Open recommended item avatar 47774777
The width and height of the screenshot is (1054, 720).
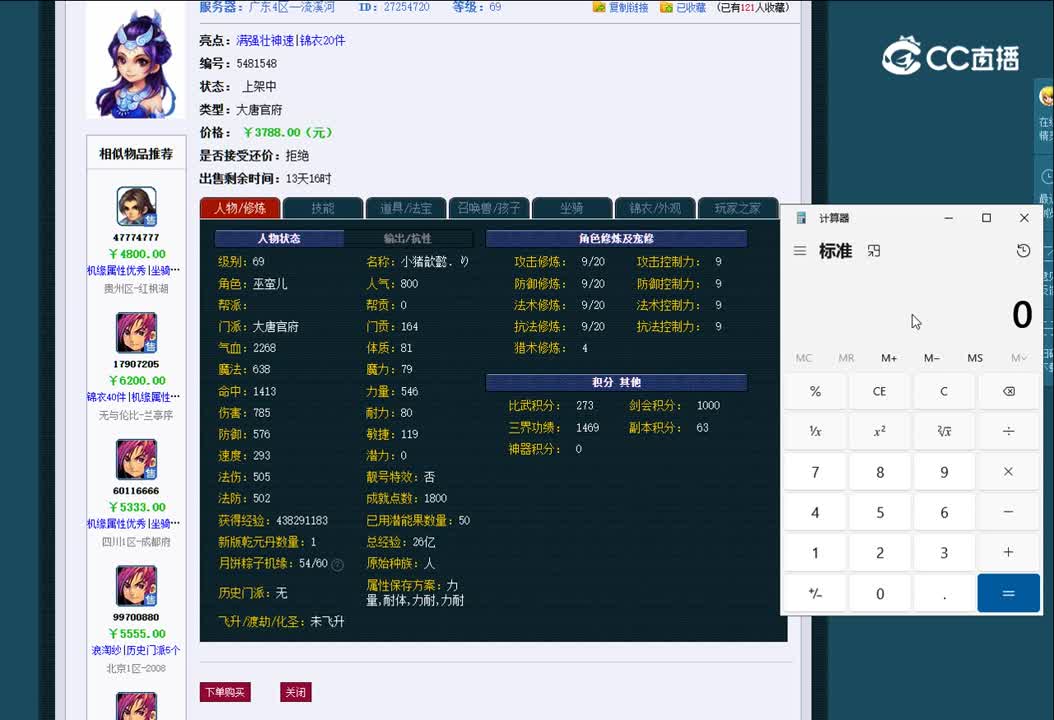click(136, 206)
